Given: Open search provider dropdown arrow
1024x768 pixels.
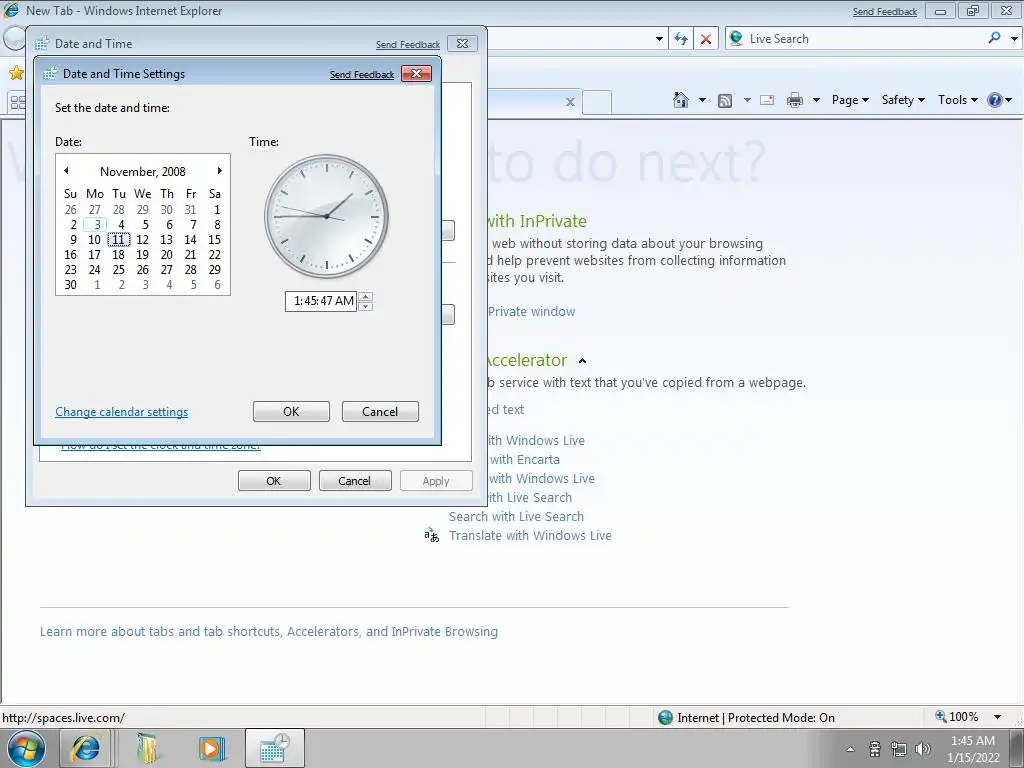Looking at the screenshot, I should coord(1014,39).
